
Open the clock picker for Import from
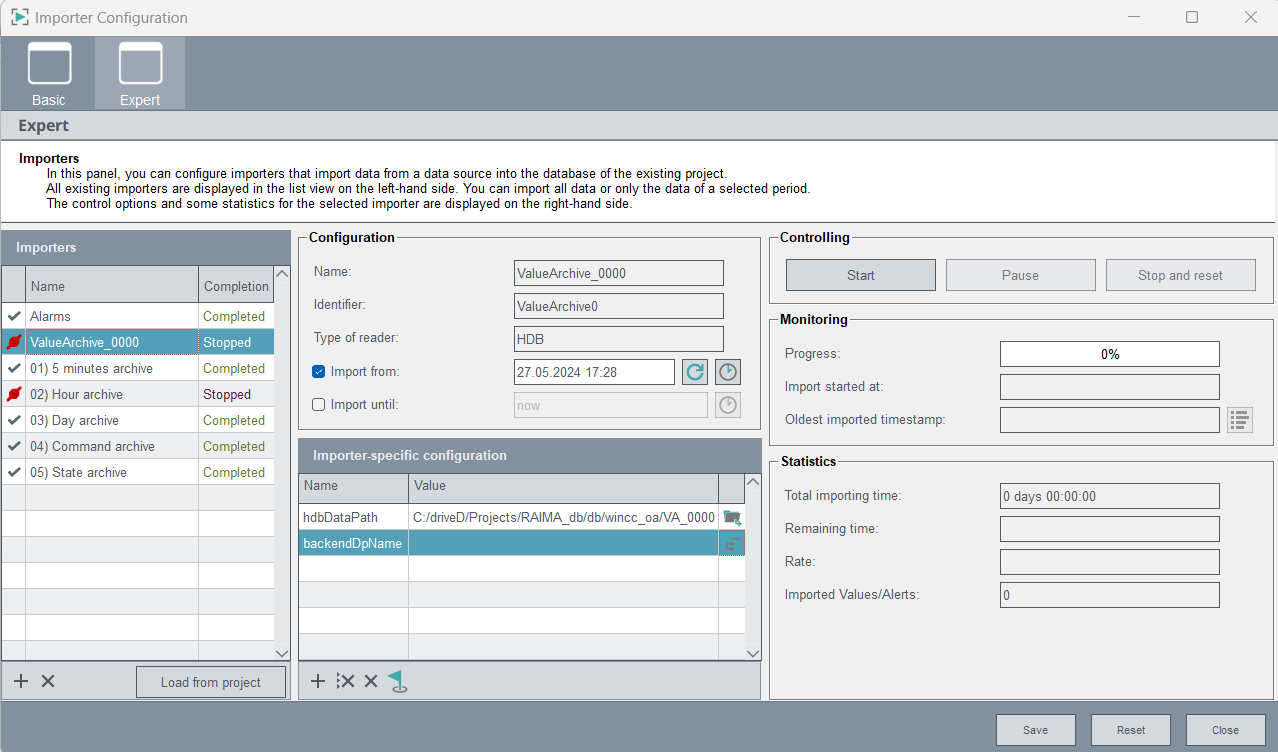pos(728,372)
